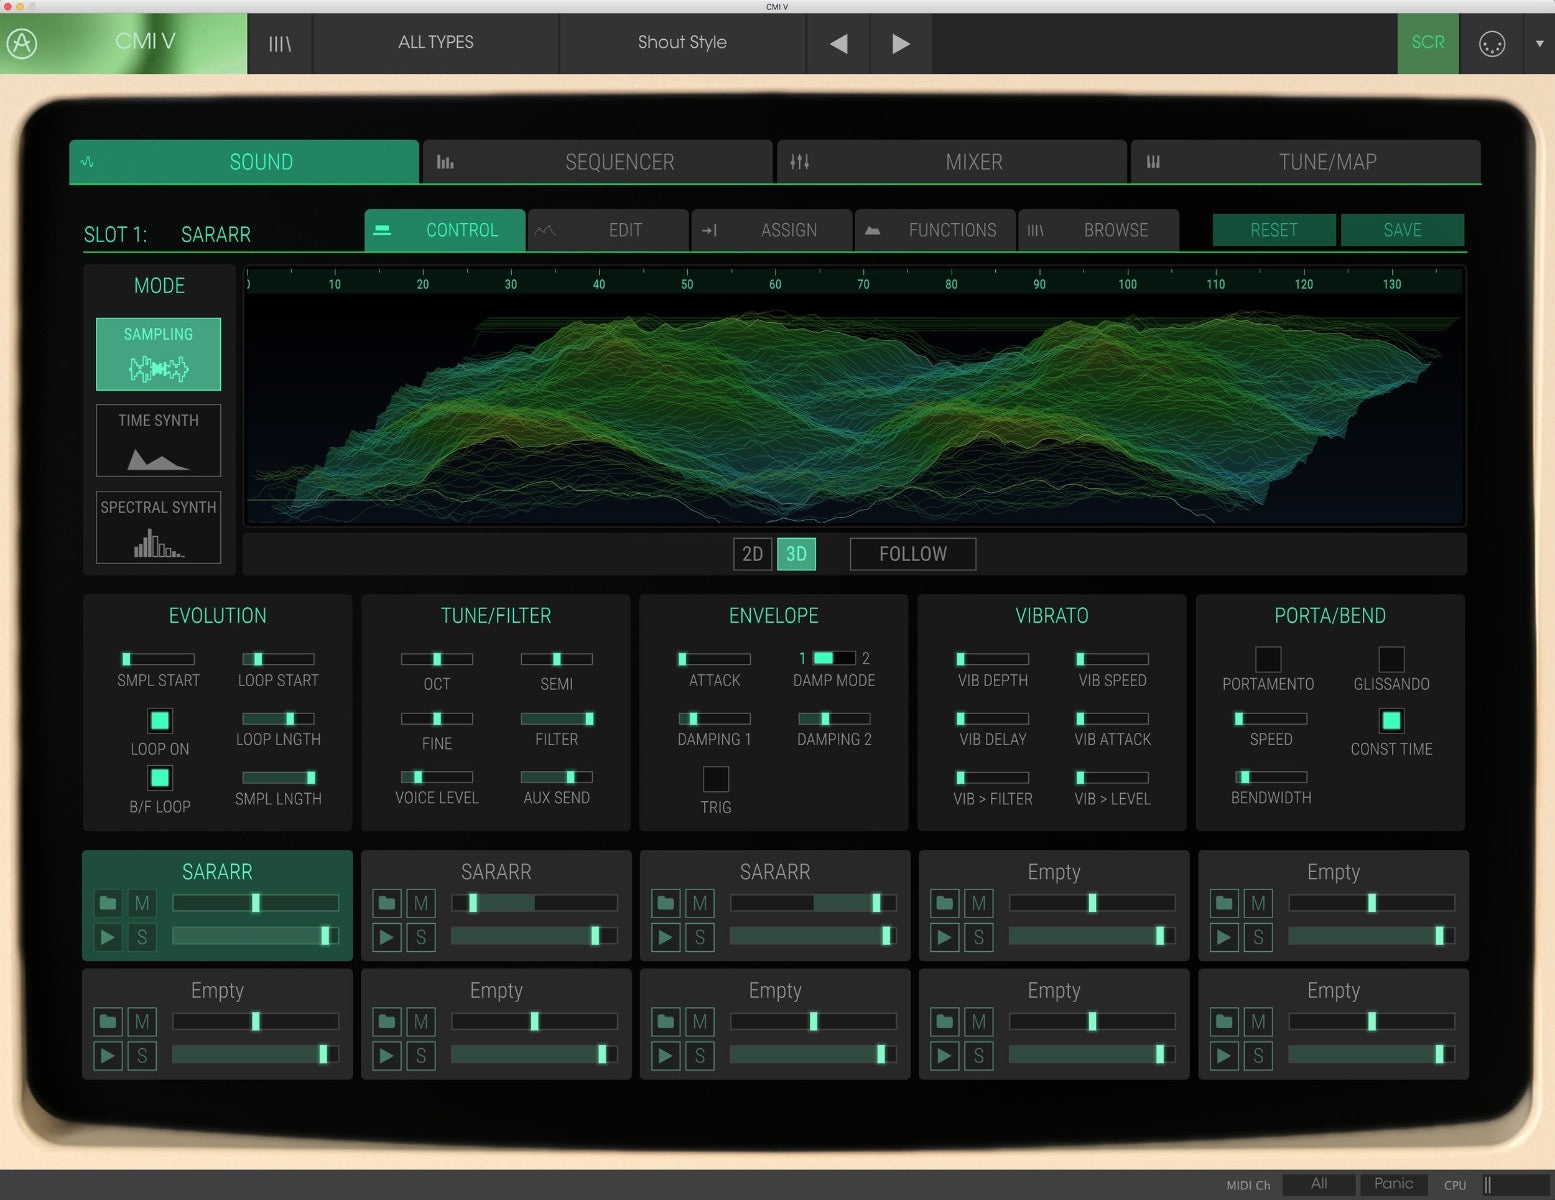Click the SAVE button

1403,230
